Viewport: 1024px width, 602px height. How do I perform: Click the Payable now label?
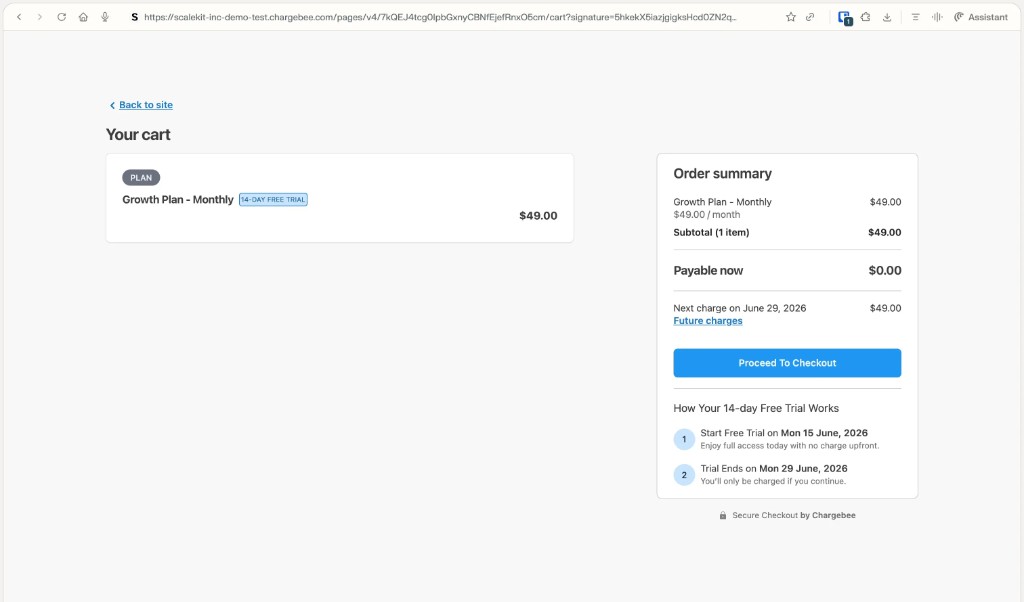[x=708, y=270]
